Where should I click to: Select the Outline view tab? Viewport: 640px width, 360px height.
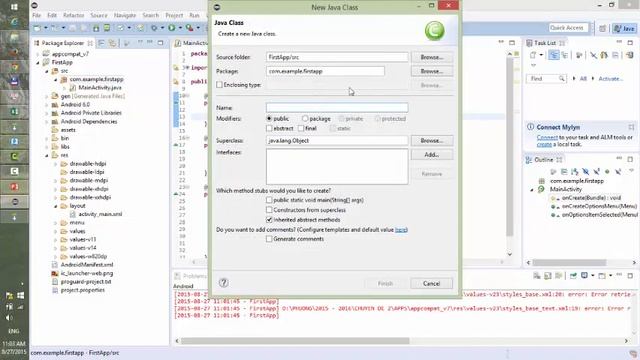544,160
